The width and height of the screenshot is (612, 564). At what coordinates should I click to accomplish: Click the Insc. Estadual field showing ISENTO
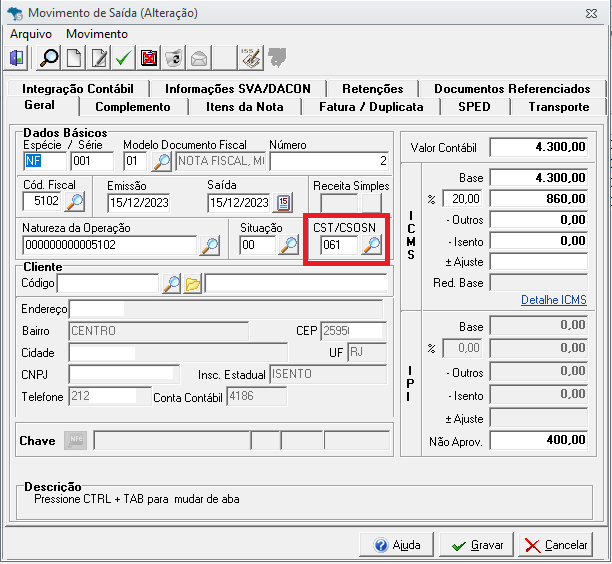(328, 374)
